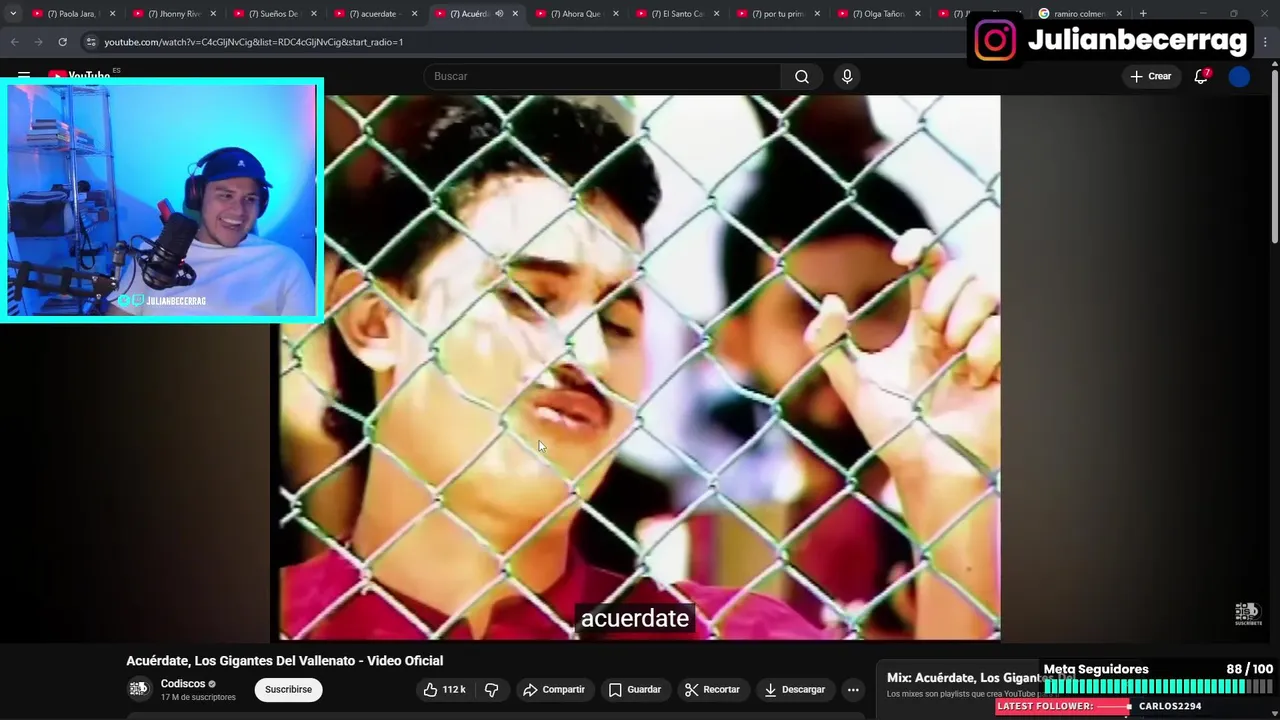Dislike the video
Image resolution: width=1280 pixels, height=720 pixels.
492,689
